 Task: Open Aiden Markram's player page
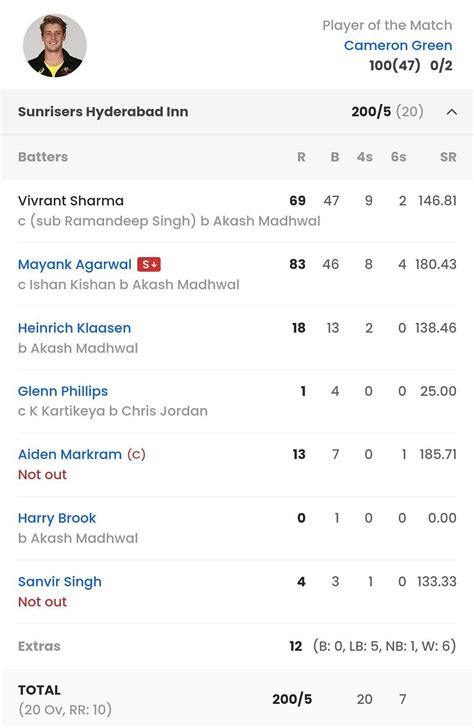70,455
